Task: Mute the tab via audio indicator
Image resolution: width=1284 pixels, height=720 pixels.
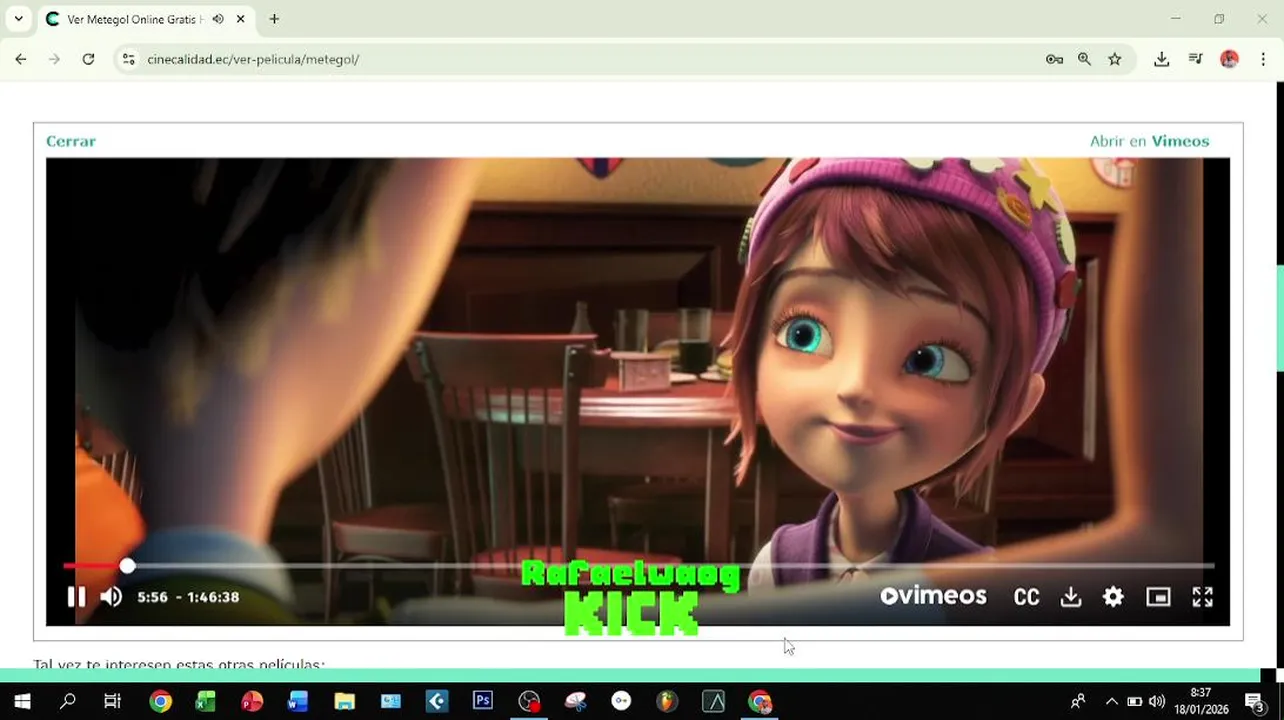Action: point(218,19)
